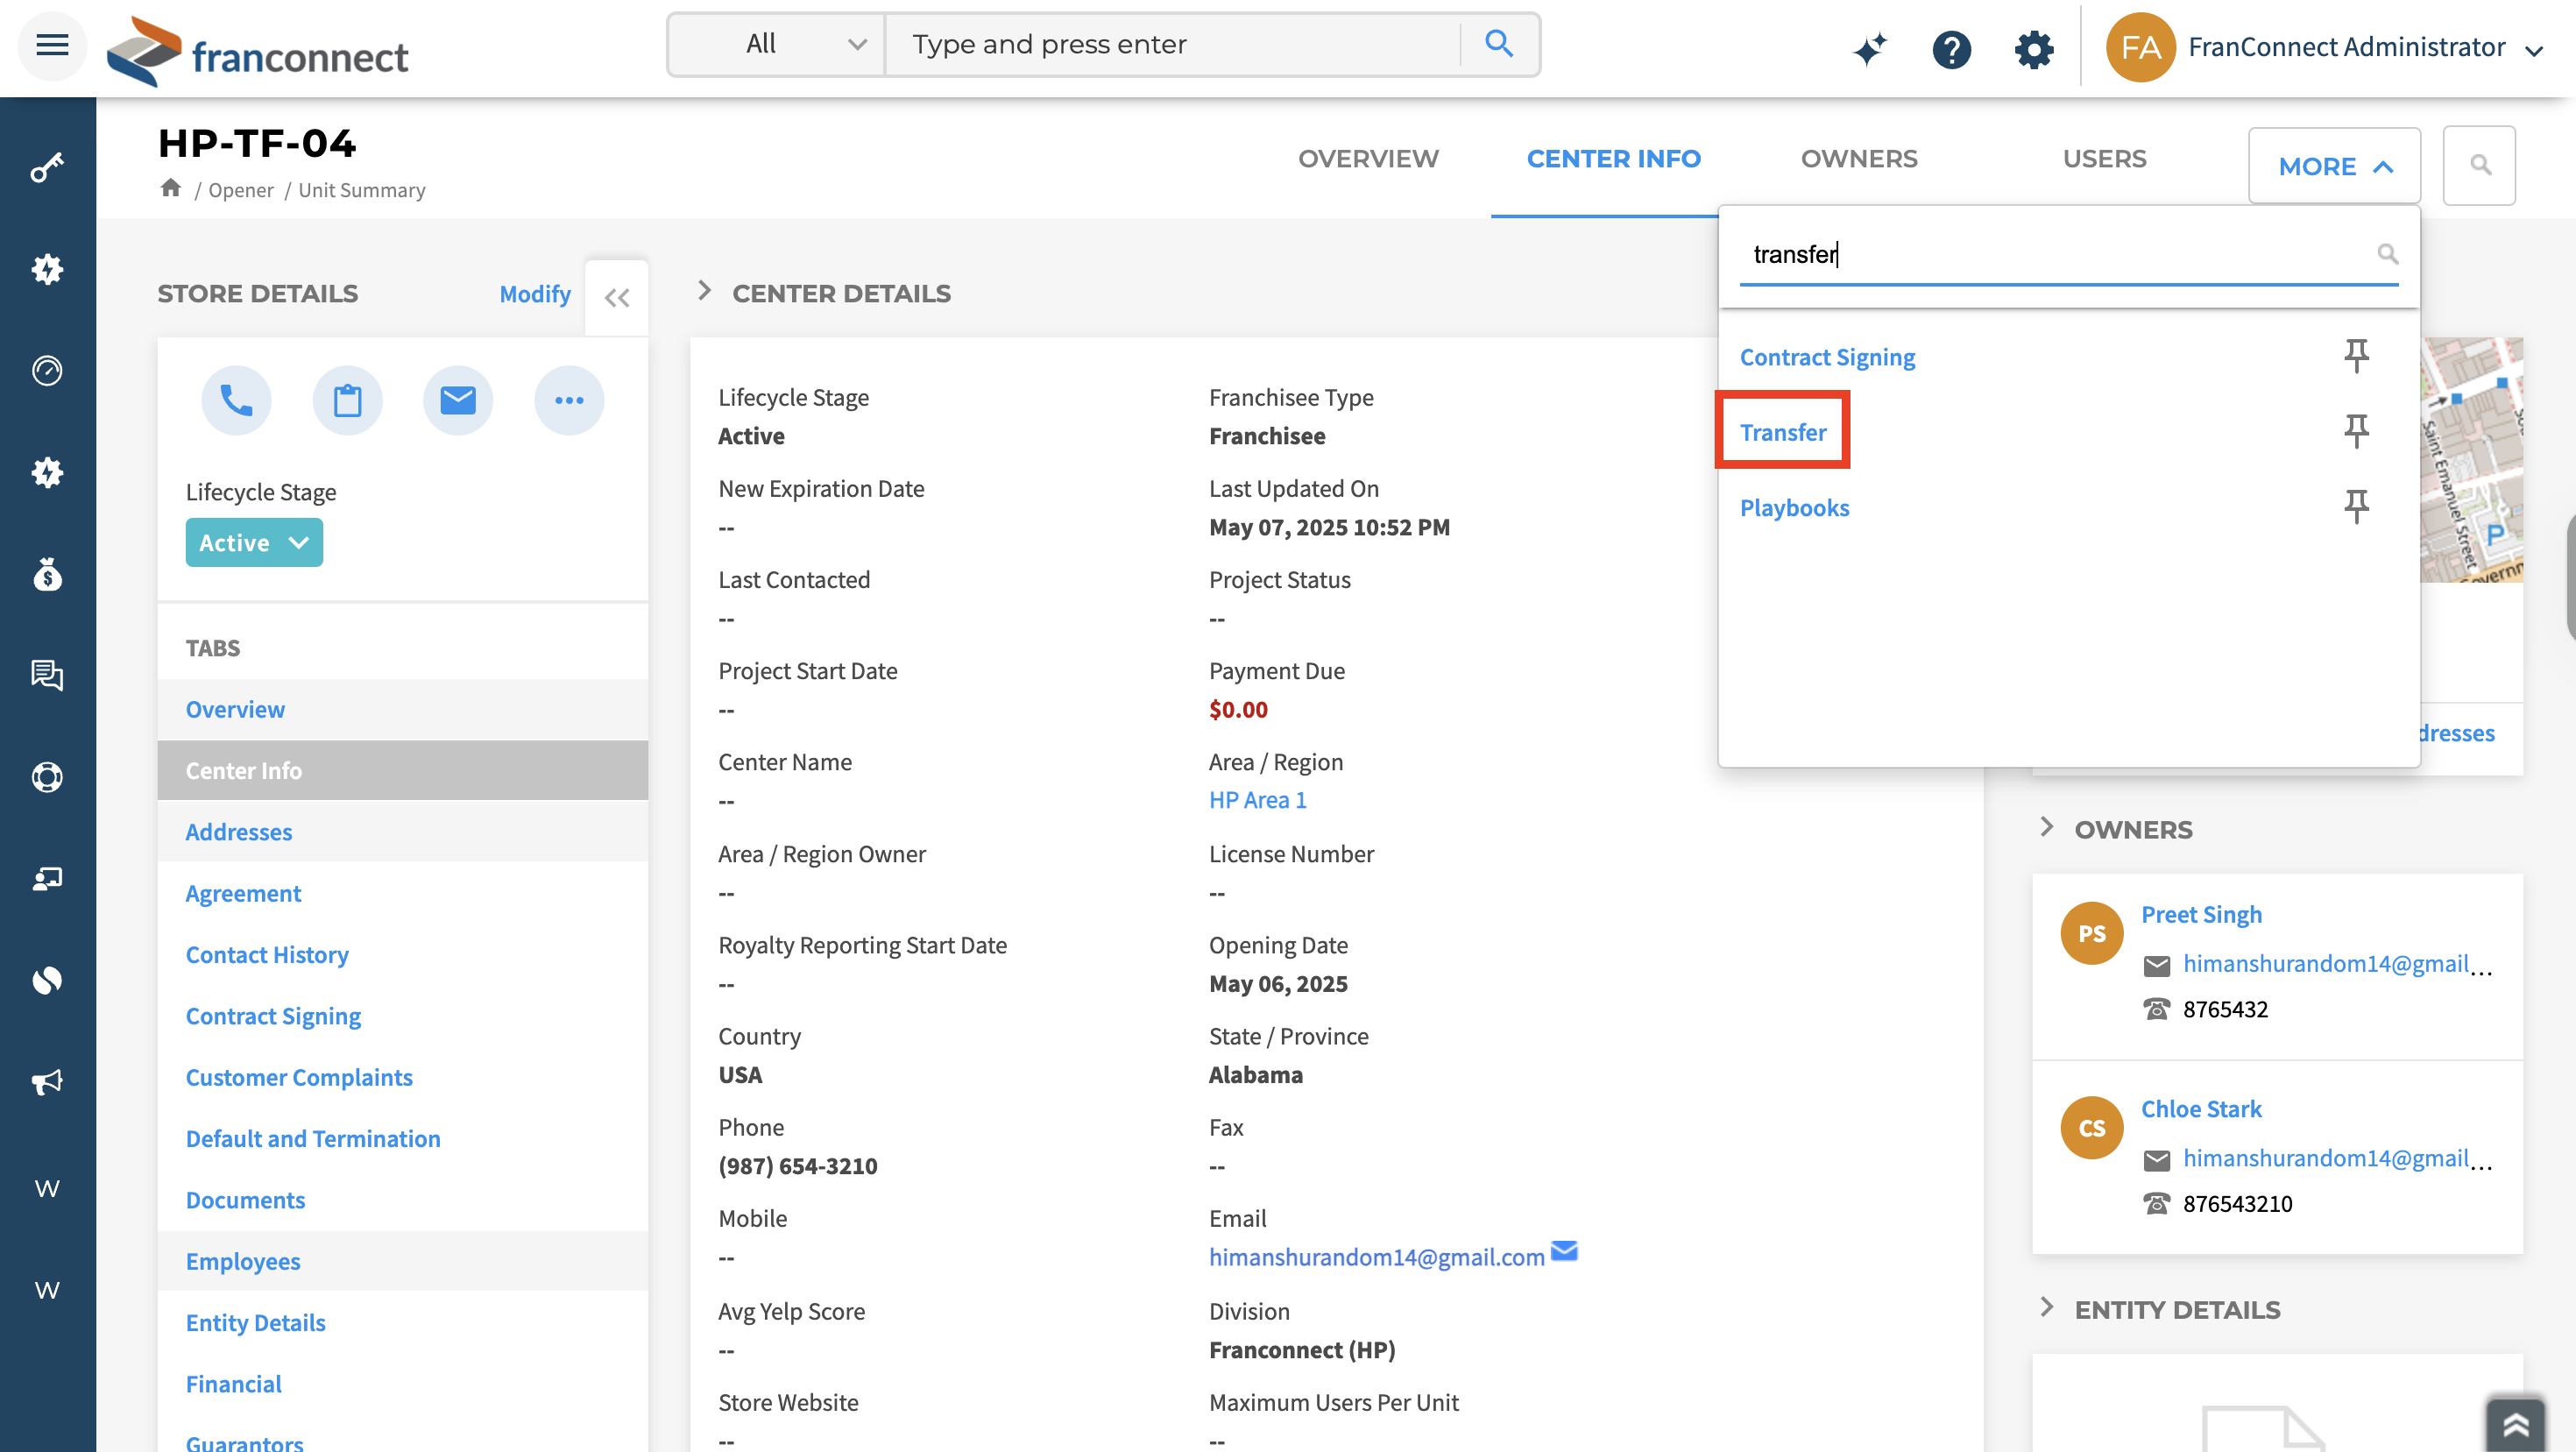Switch to the Owners tab

(1859, 158)
